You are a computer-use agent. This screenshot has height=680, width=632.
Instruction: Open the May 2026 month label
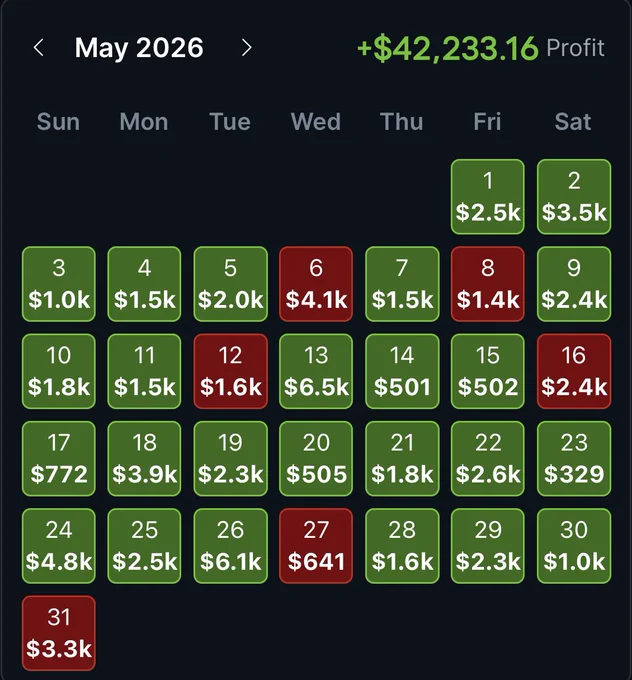[x=139, y=47]
